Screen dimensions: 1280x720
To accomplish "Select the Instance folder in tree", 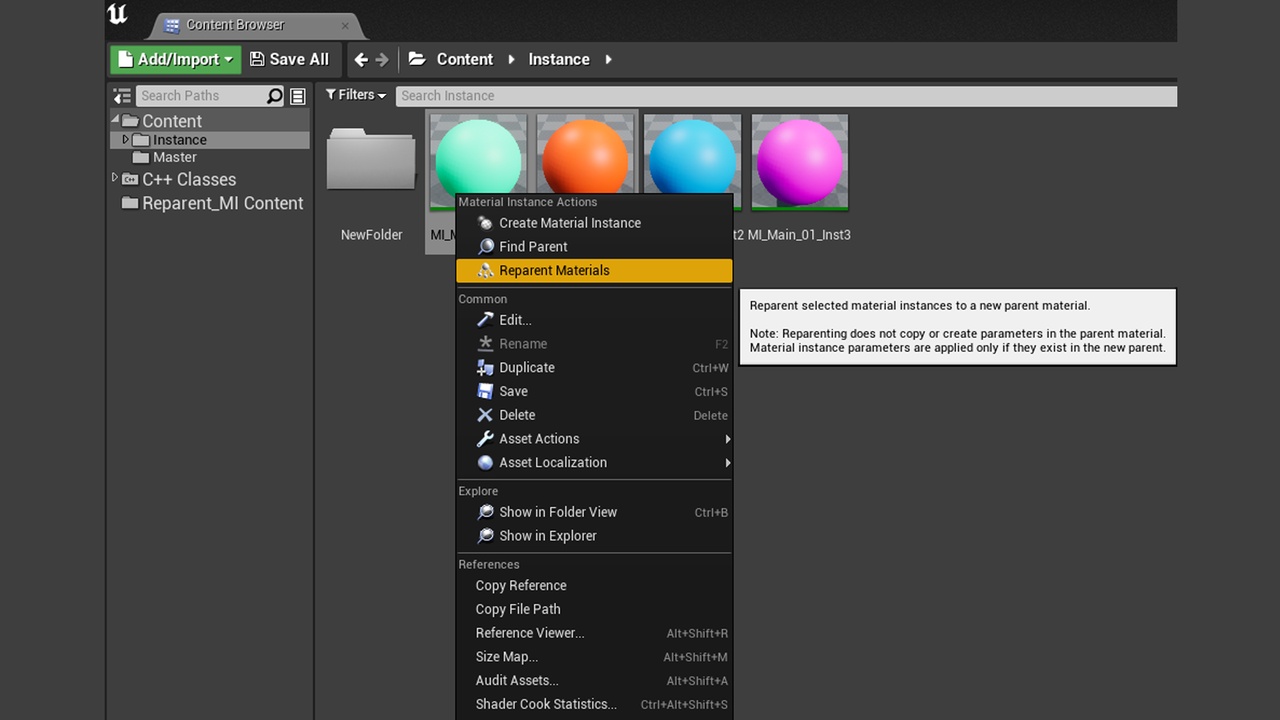I will coord(210,140).
